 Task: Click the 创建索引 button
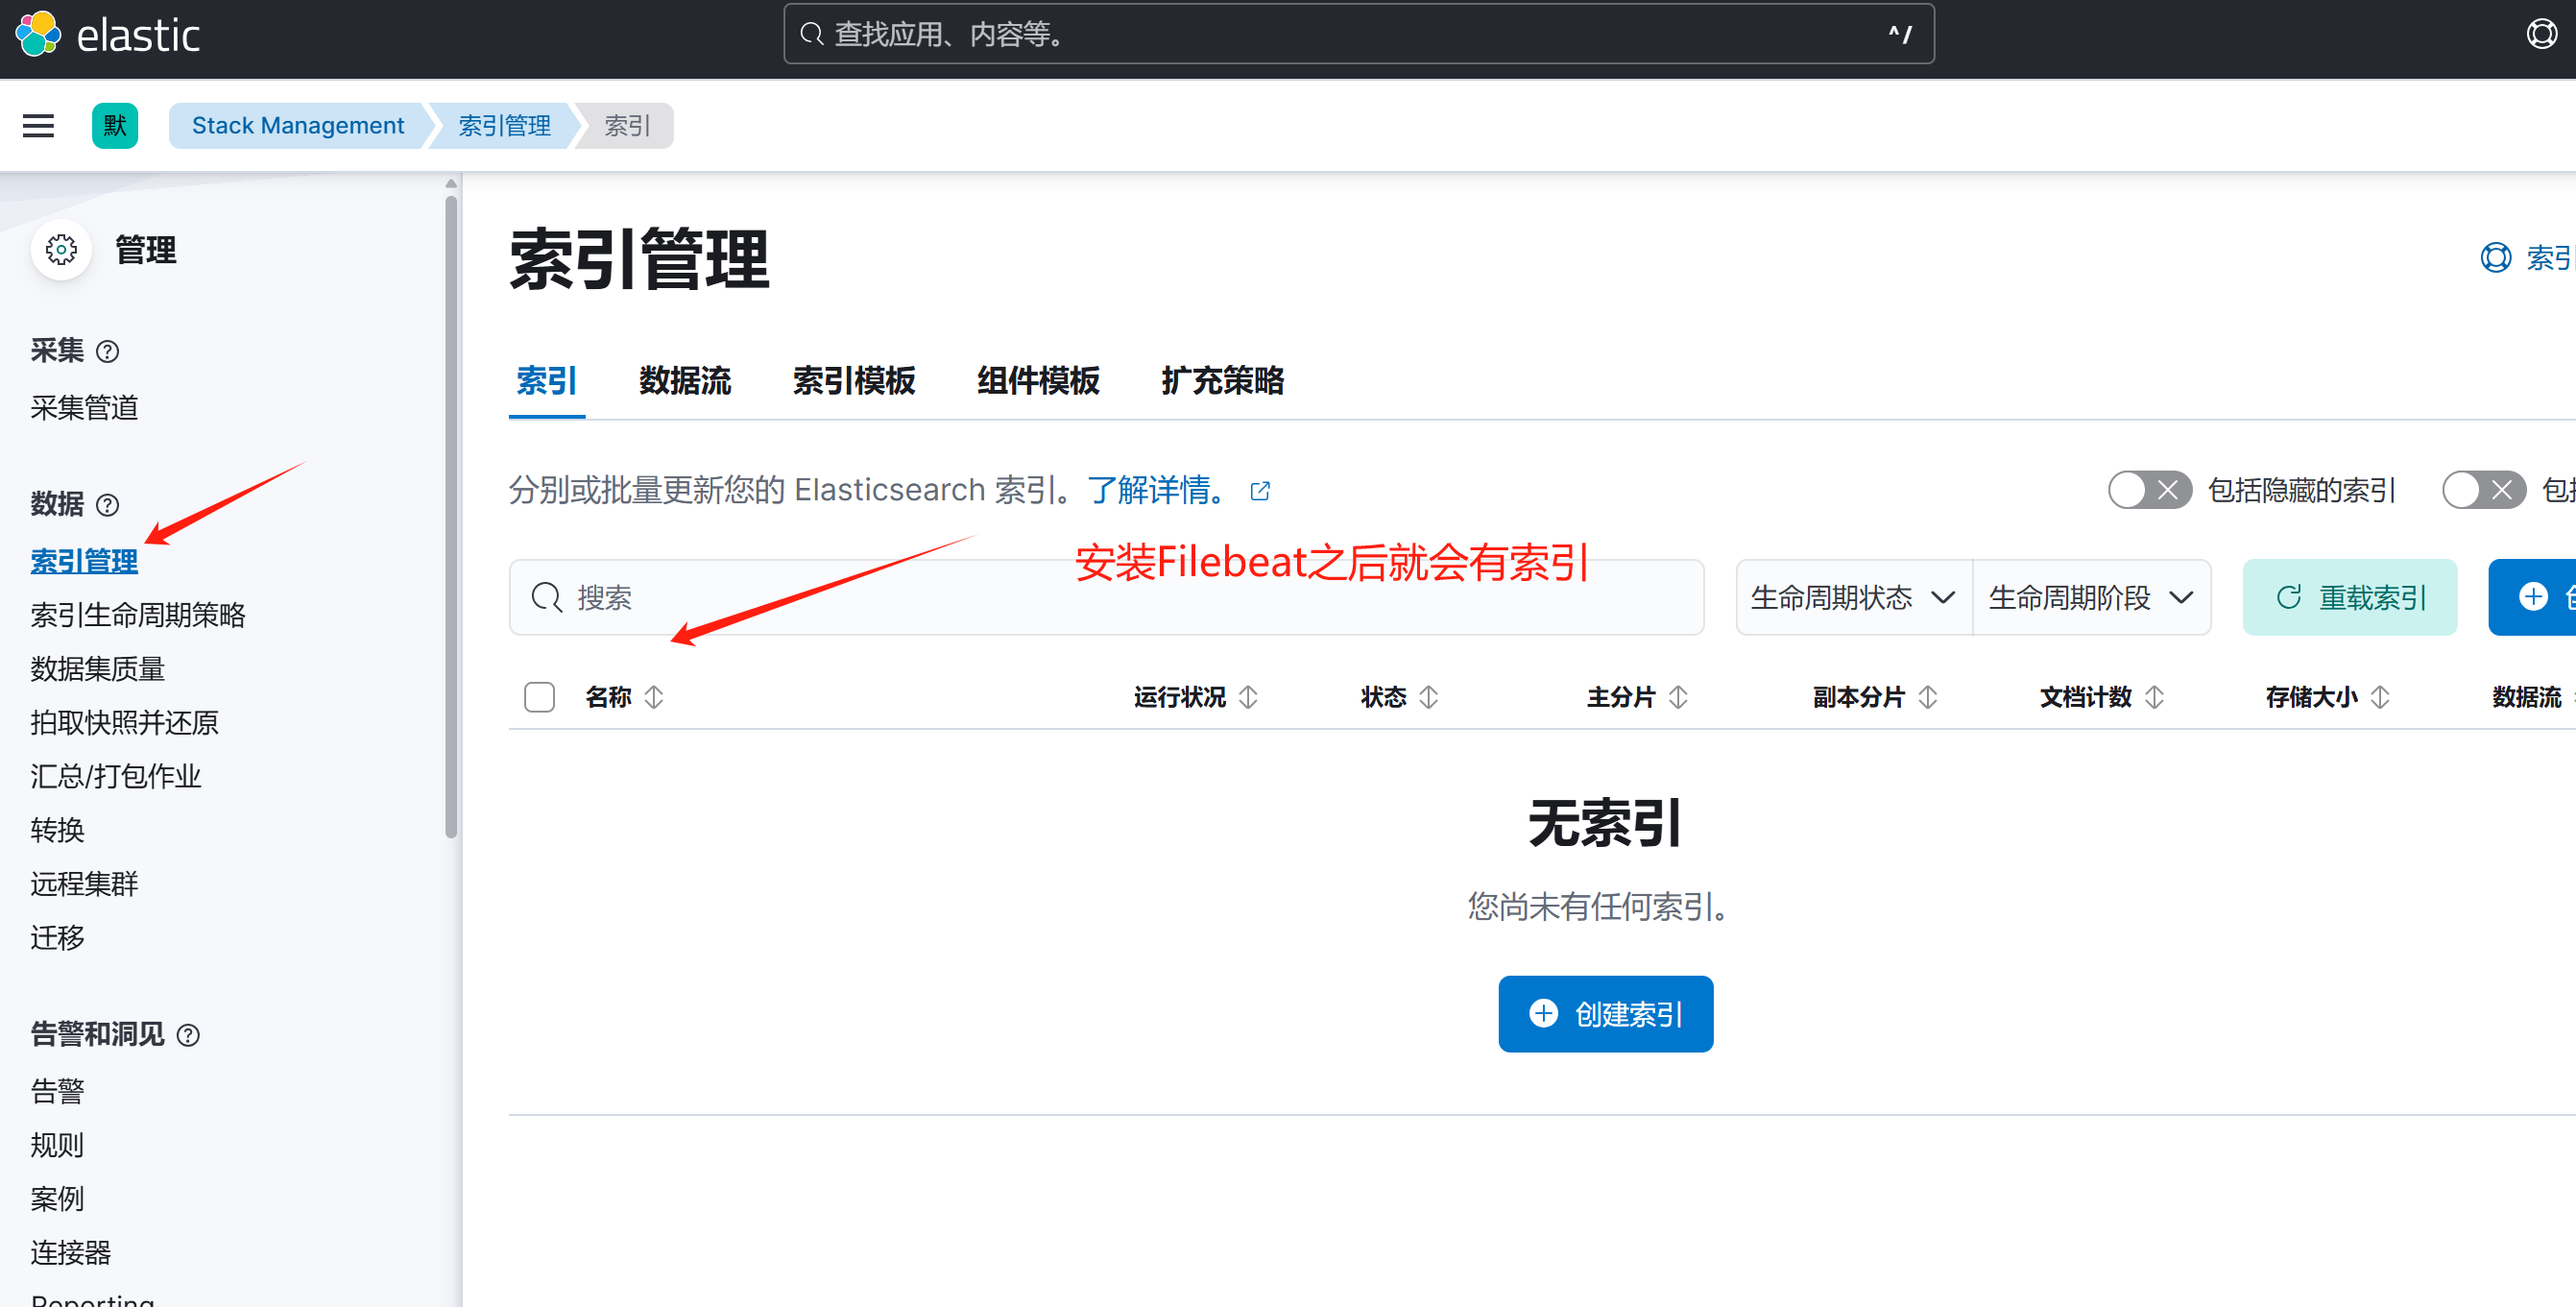tap(1604, 1014)
